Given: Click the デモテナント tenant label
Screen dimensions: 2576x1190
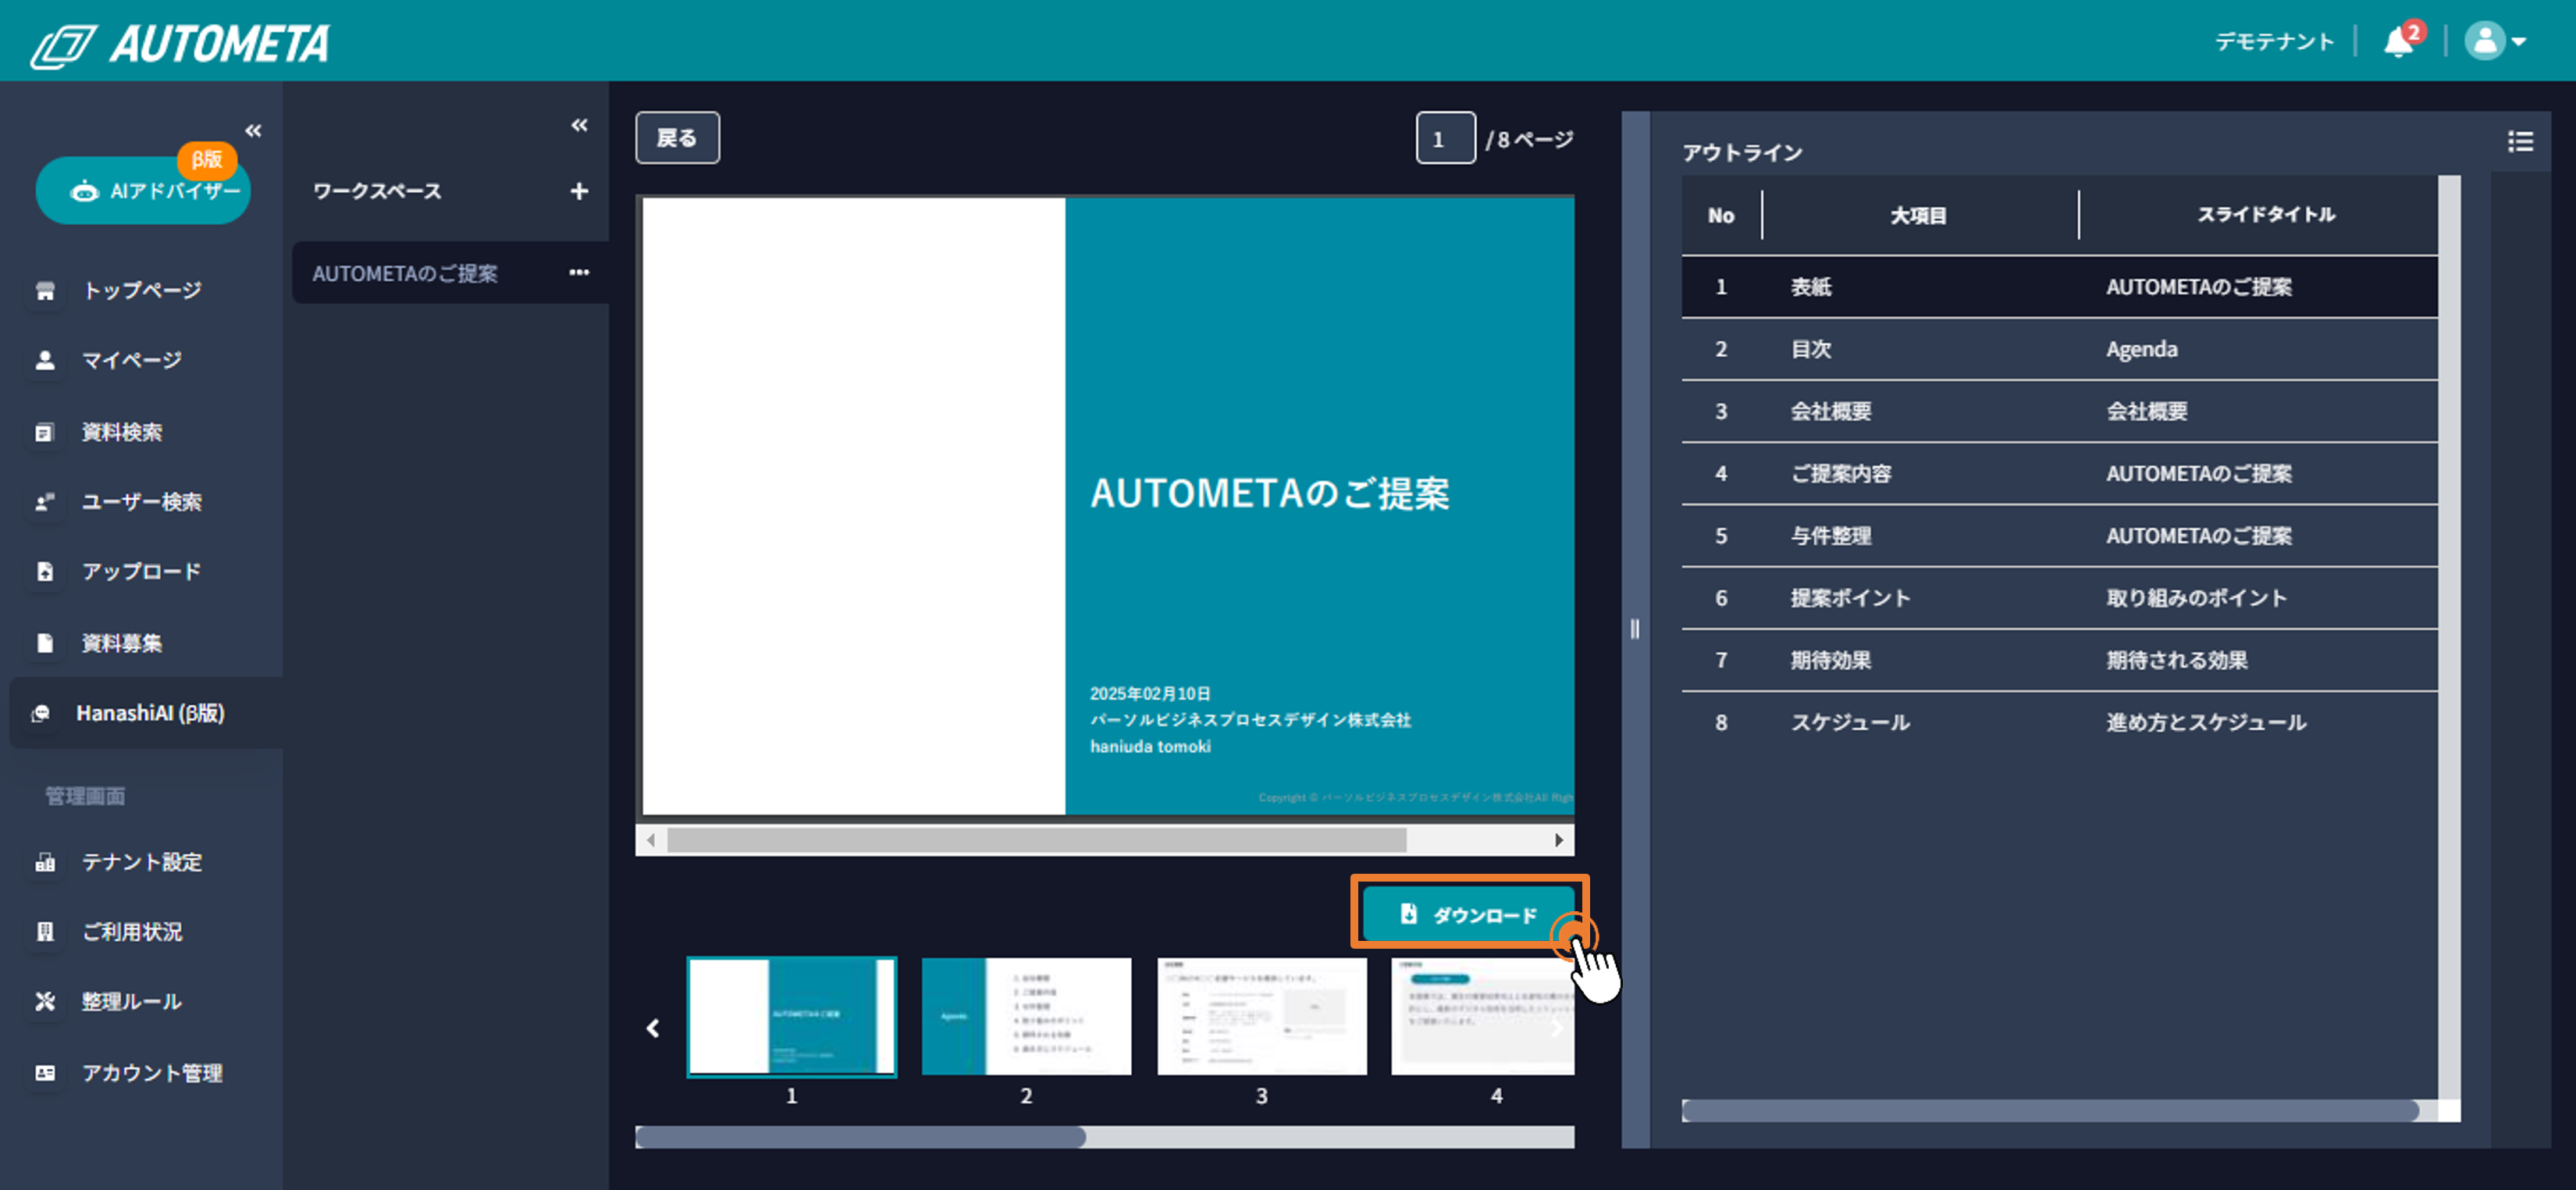Looking at the screenshot, I should point(2274,41).
